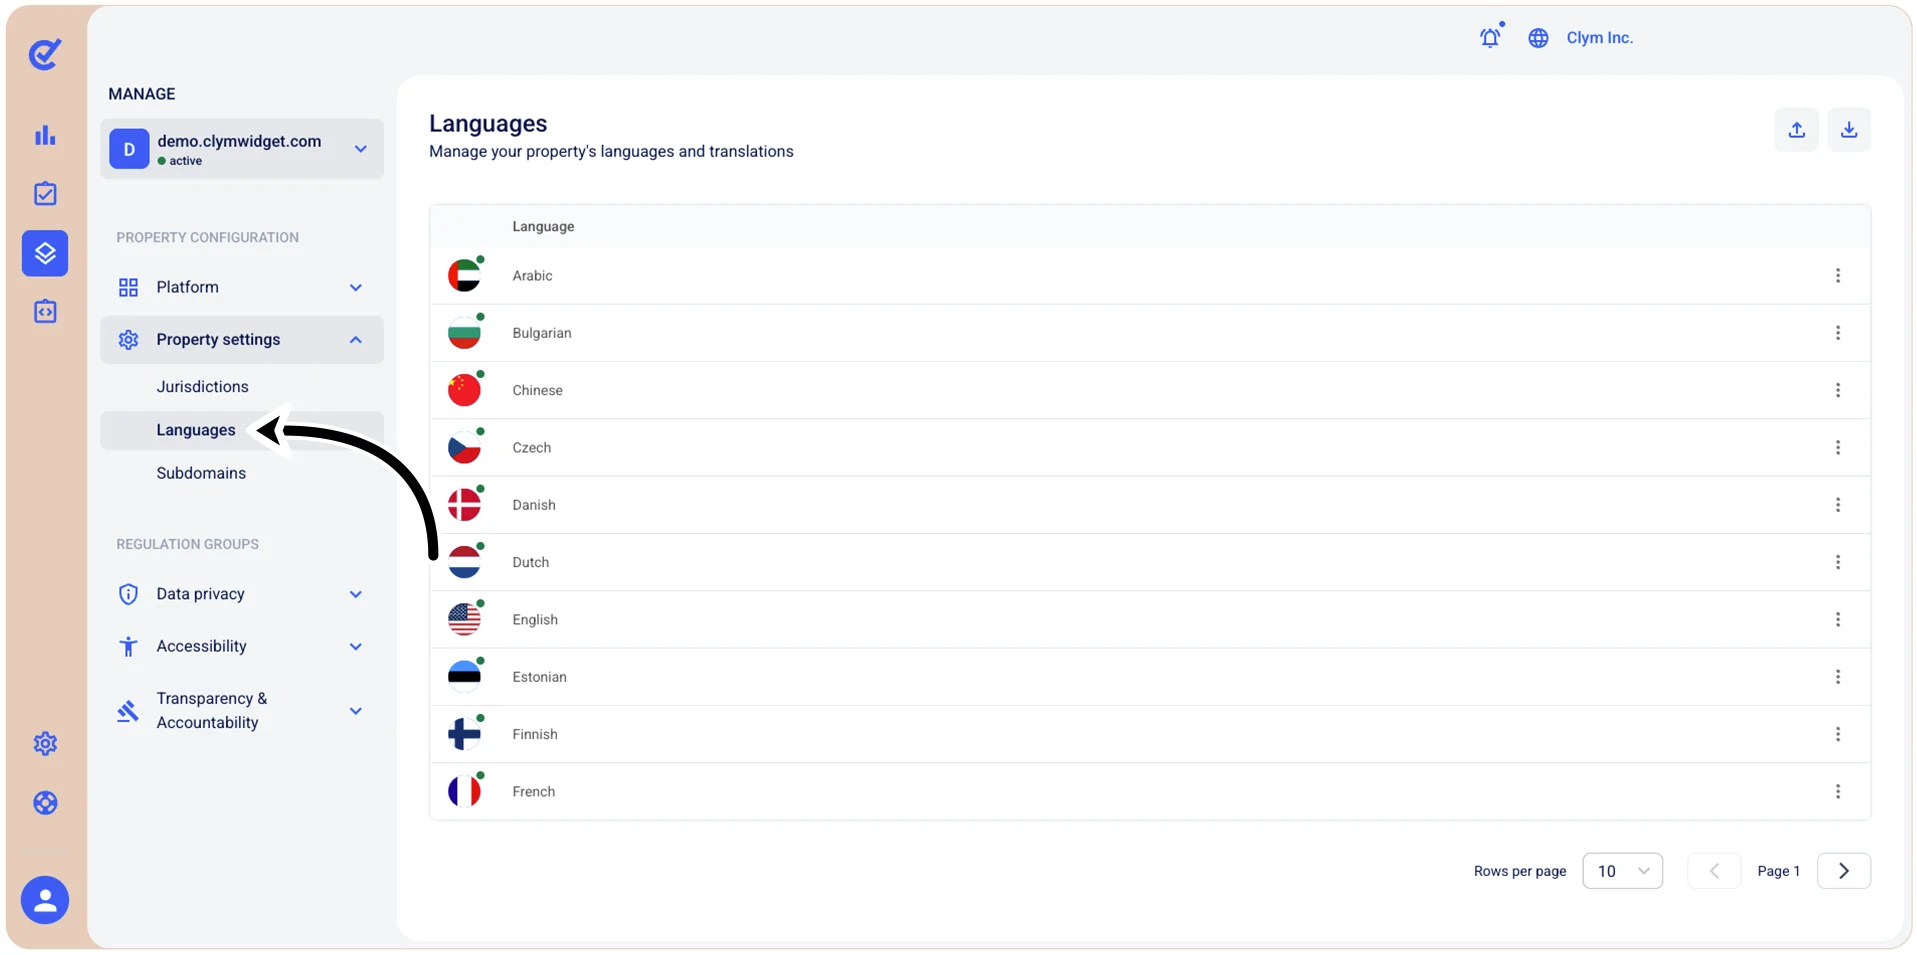Open more options for Arabic

(1837, 276)
